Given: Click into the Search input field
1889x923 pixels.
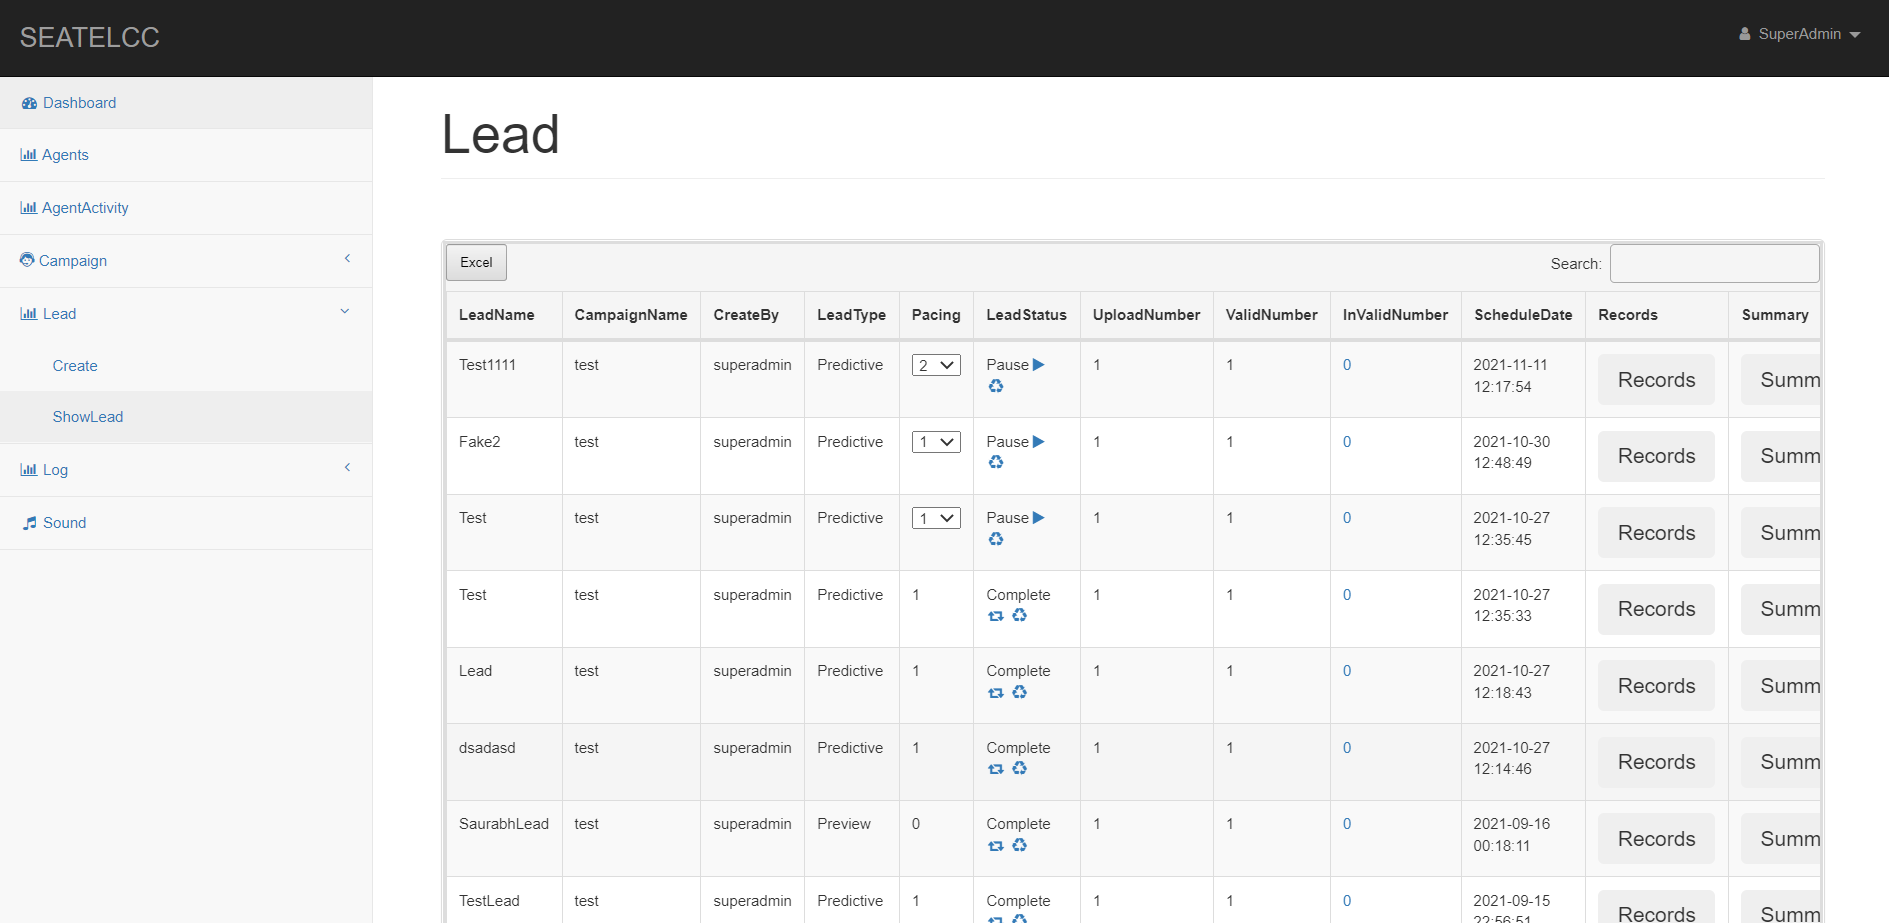Looking at the screenshot, I should tap(1714, 264).
